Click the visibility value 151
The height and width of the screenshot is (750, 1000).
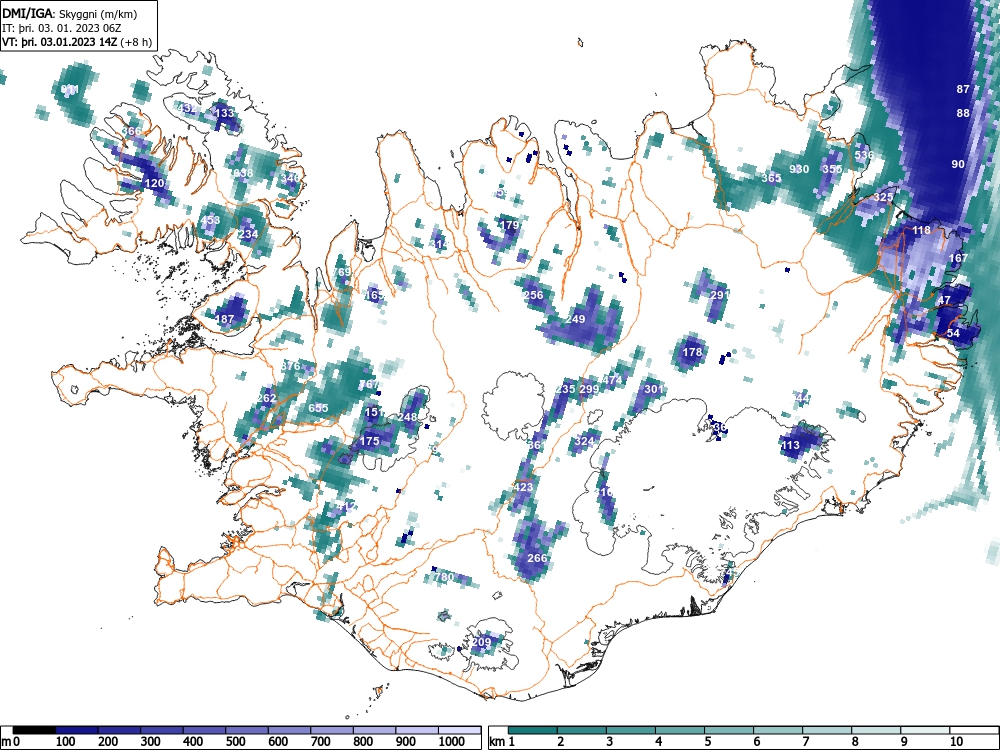(374, 413)
